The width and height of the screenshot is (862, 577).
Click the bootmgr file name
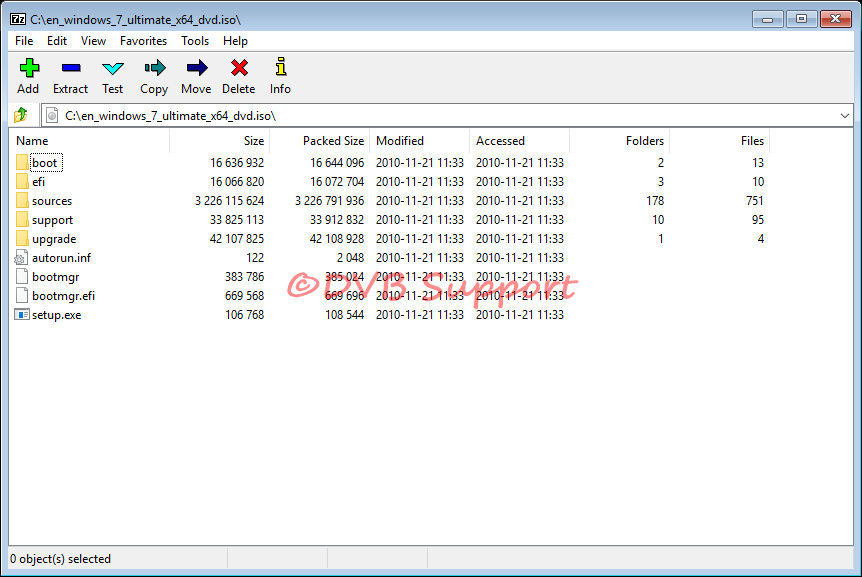click(x=56, y=277)
